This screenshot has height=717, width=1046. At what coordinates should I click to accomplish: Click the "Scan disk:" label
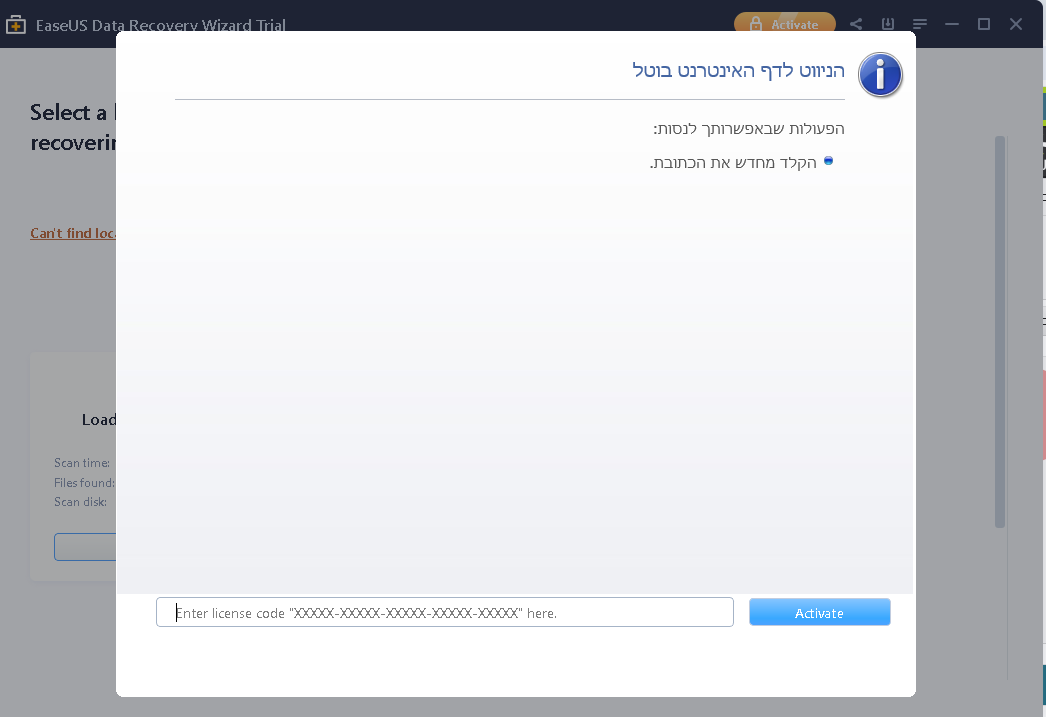coord(80,502)
